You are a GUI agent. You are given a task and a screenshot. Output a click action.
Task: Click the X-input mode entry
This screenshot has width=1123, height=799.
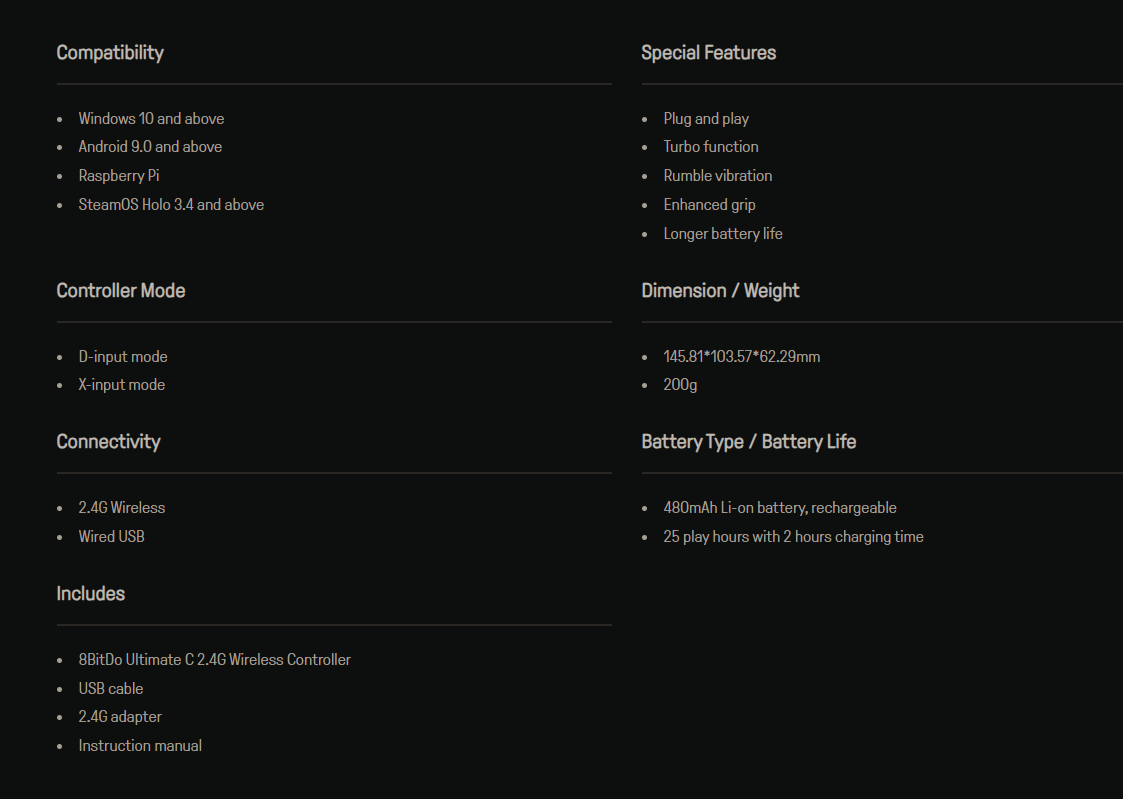(x=122, y=385)
